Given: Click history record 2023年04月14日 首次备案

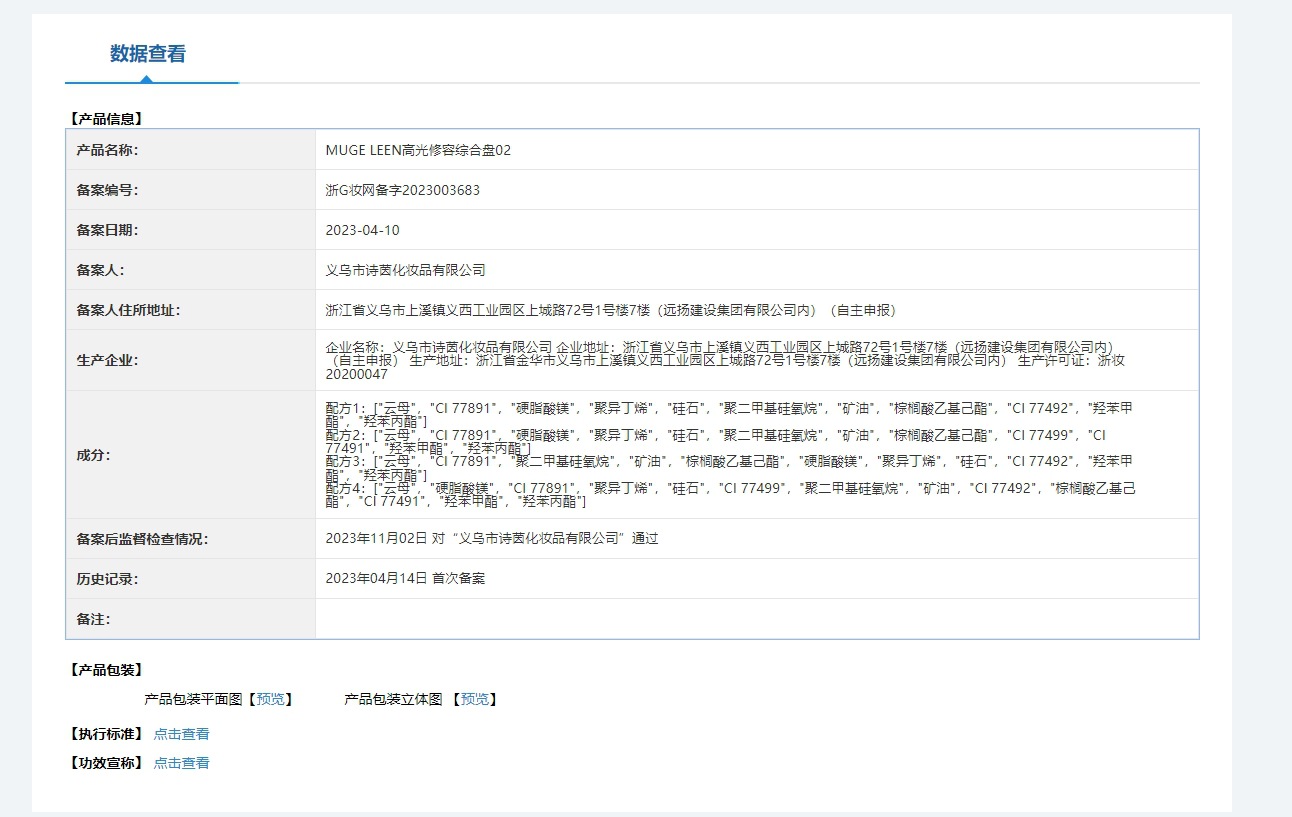Looking at the screenshot, I should (x=406, y=579).
